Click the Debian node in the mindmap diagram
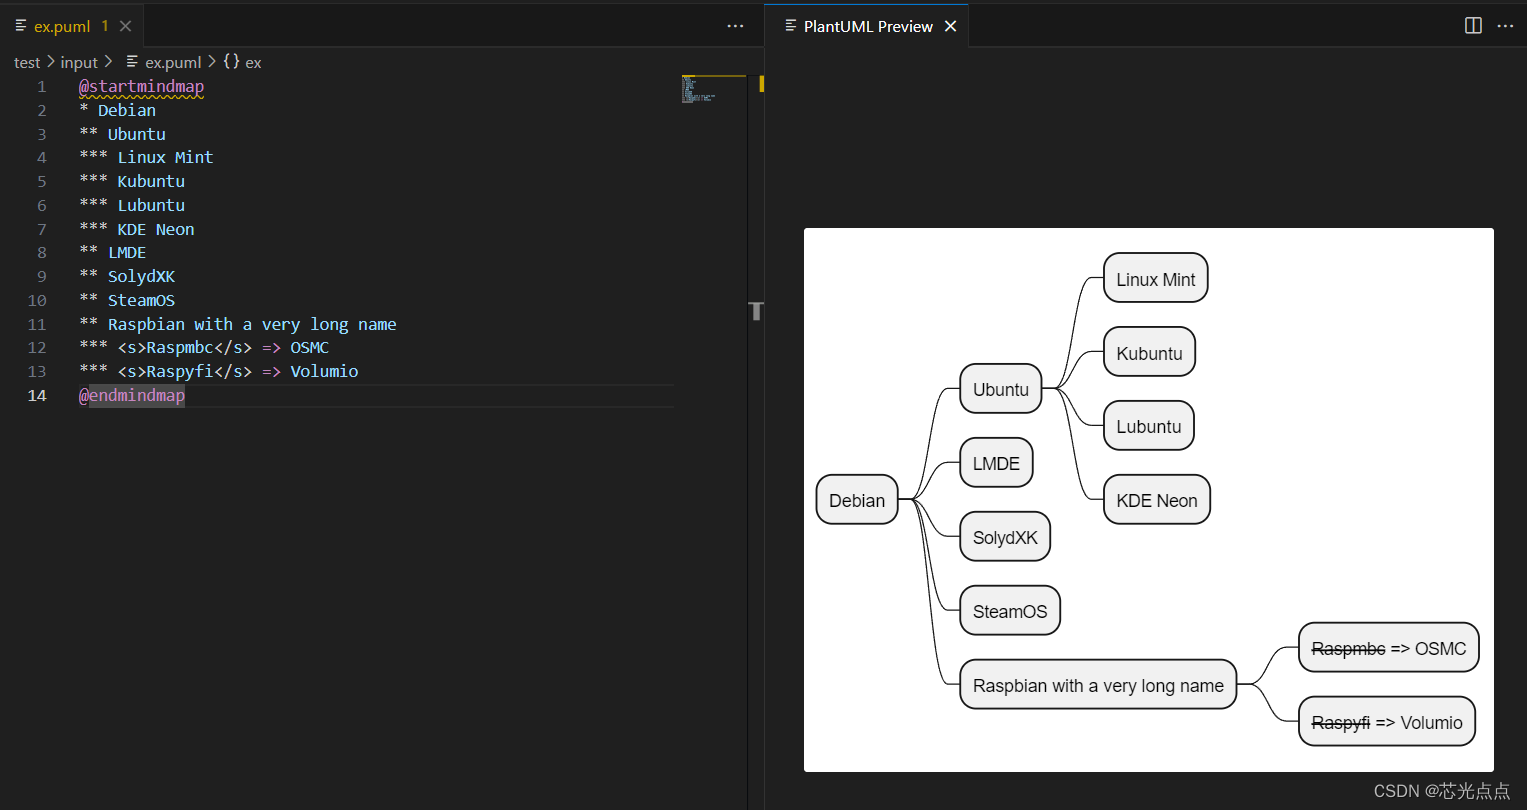1527x810 pixels. pyautogui.click(x=856, y=499)
